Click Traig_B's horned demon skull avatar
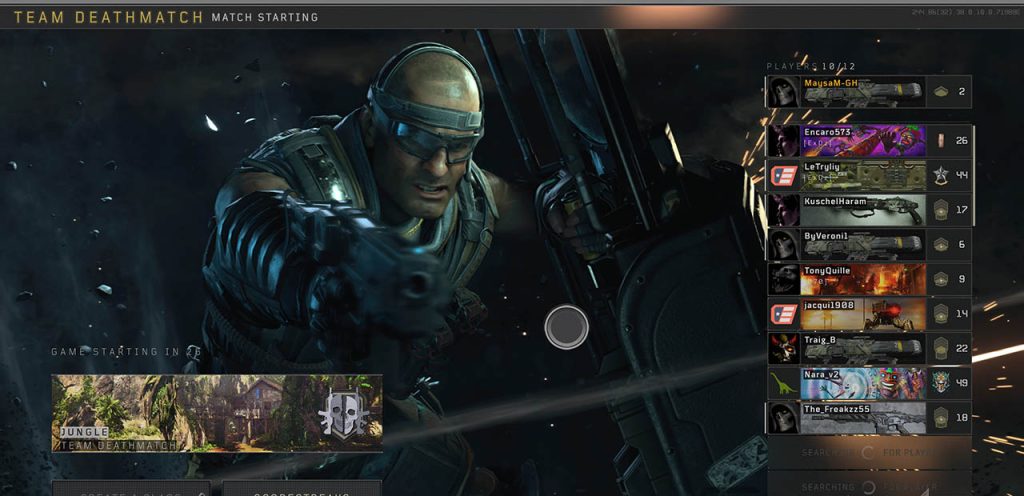 tap(784, 349)
